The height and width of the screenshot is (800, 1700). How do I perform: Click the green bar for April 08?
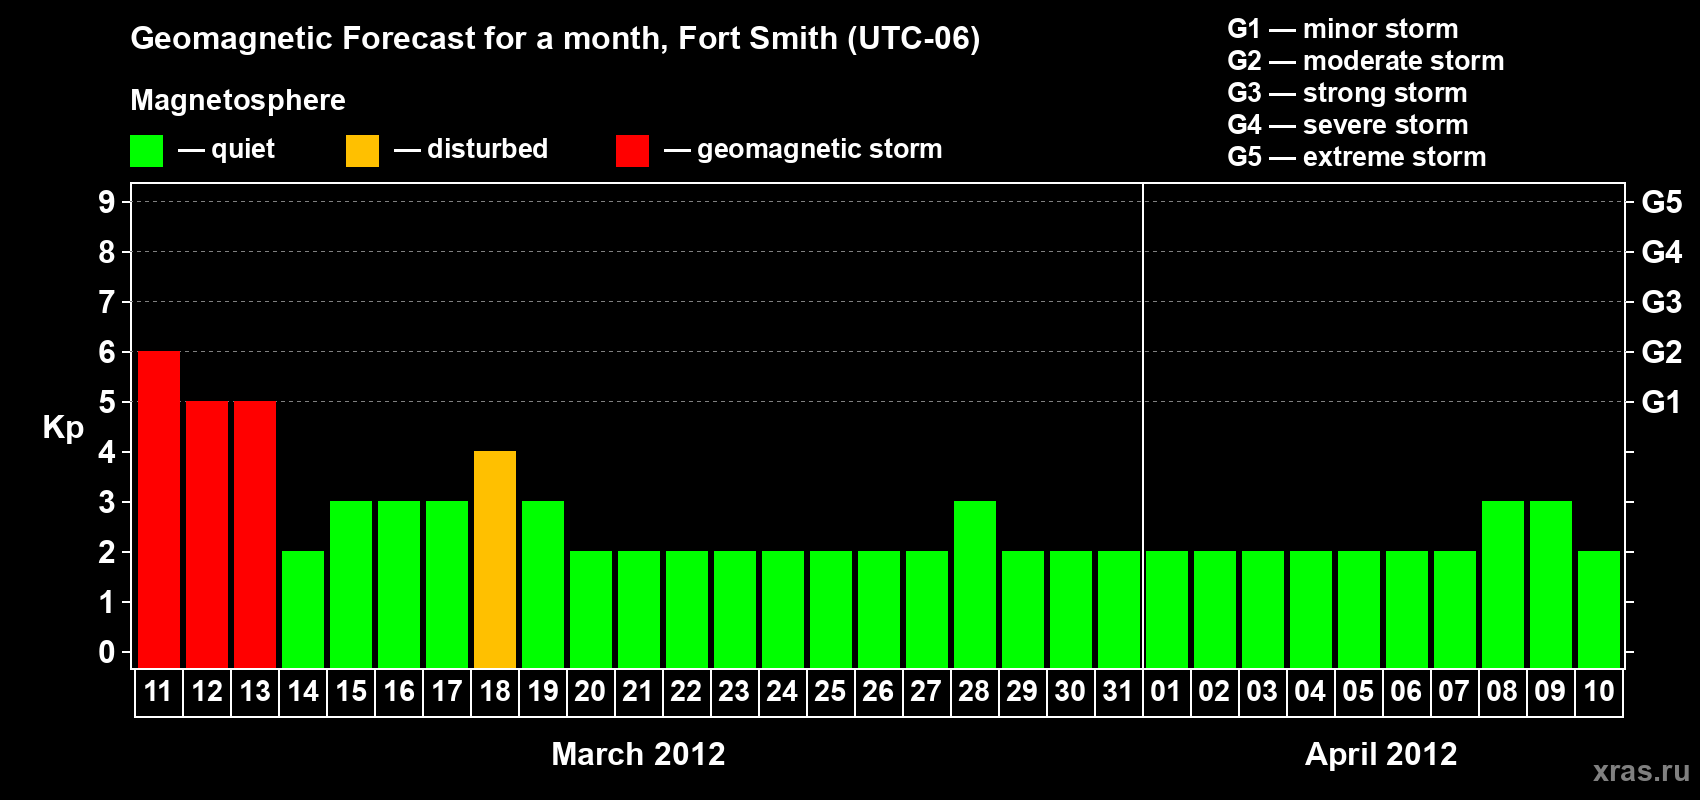click(1503, 584)
